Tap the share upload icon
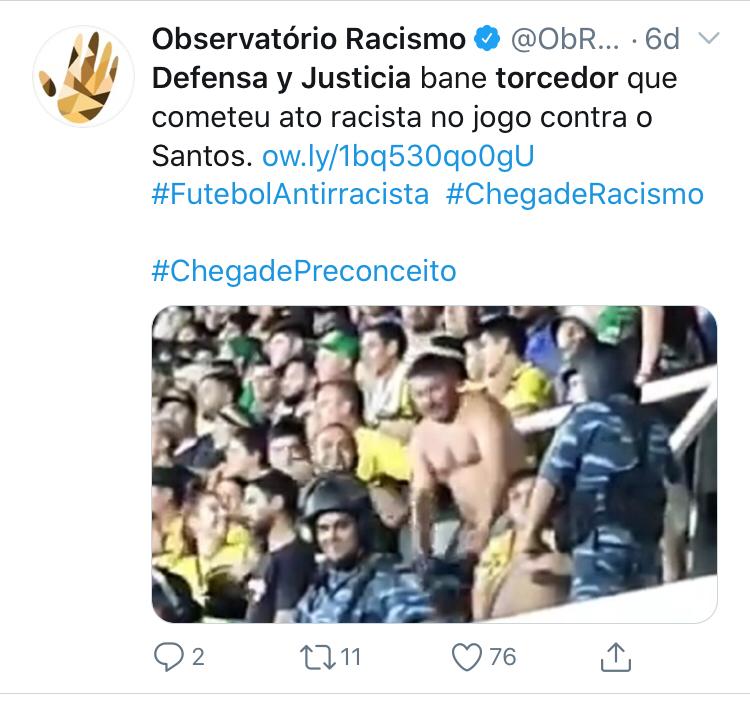The image size is (750, 701). click(616, 657)
